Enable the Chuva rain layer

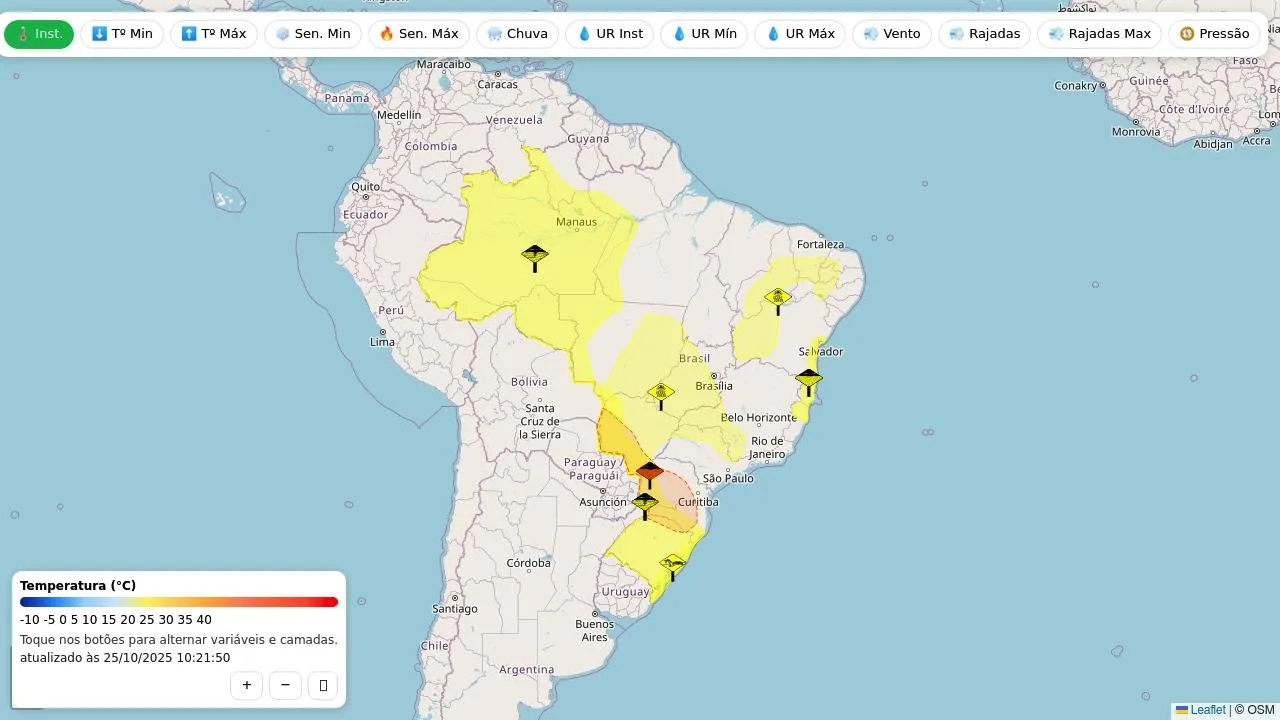pyautogui.click(x=517, y=34)
